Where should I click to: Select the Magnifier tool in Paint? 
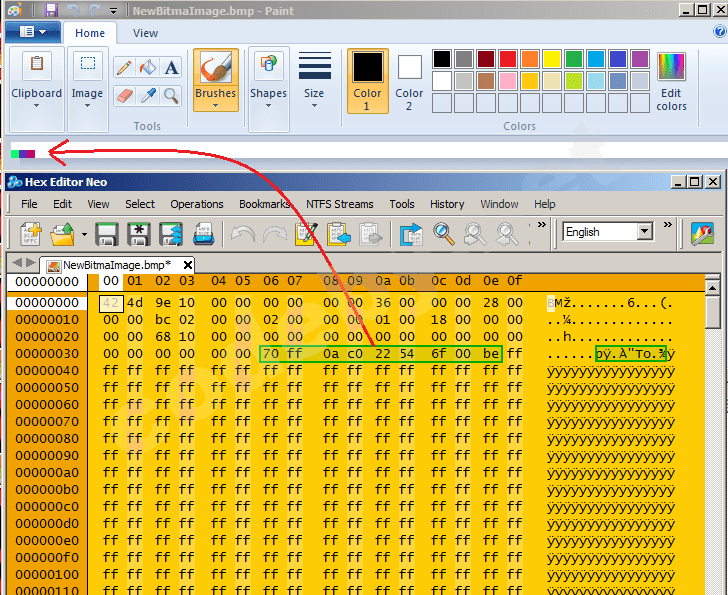click(172, 96)
